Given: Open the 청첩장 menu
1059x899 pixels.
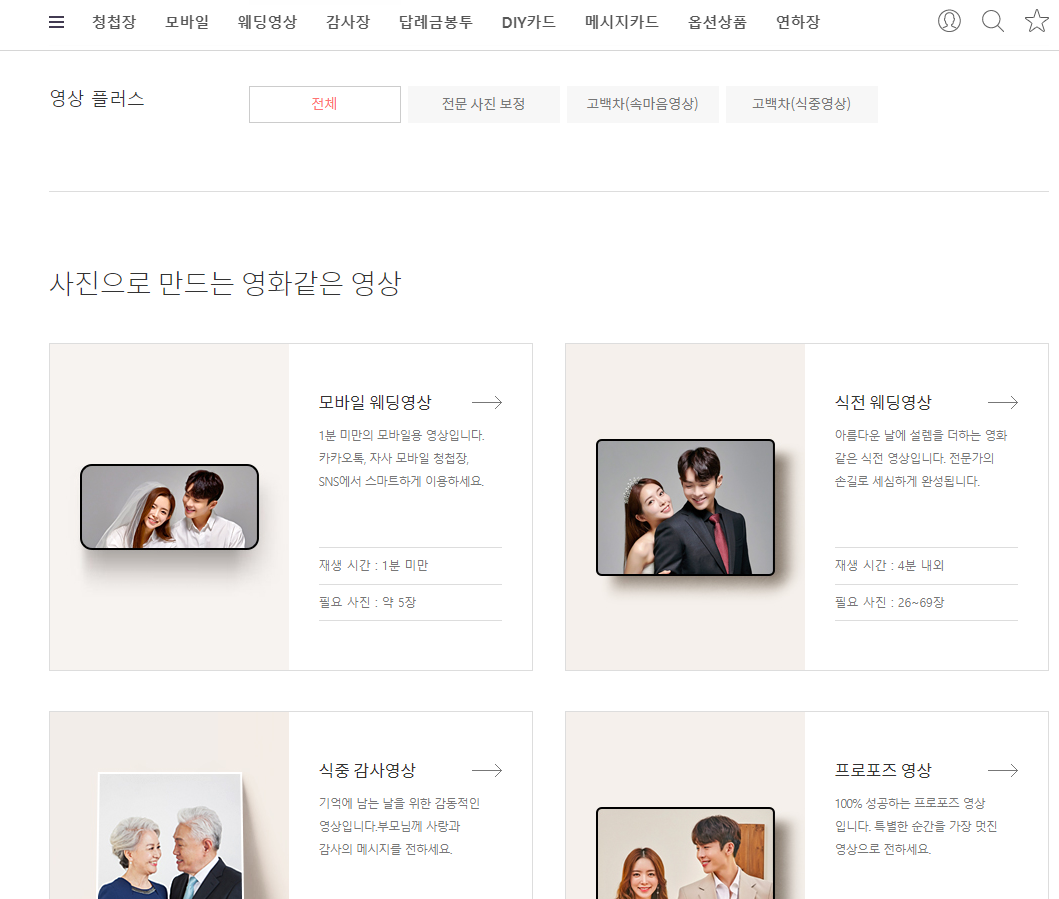Looking at the screenshot, I should coord(114,22).
